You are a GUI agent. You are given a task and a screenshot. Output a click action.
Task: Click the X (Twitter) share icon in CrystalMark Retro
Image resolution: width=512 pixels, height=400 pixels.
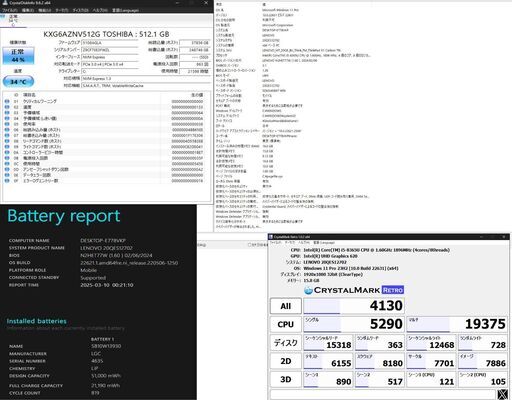[x=503, y=394]
